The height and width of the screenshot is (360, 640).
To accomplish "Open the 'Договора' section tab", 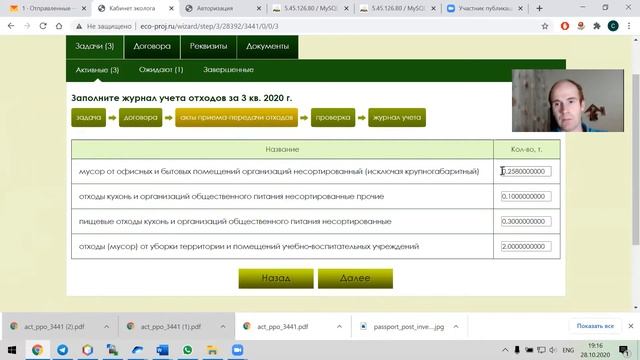I will pyautogui.click(x=152, y=47).
